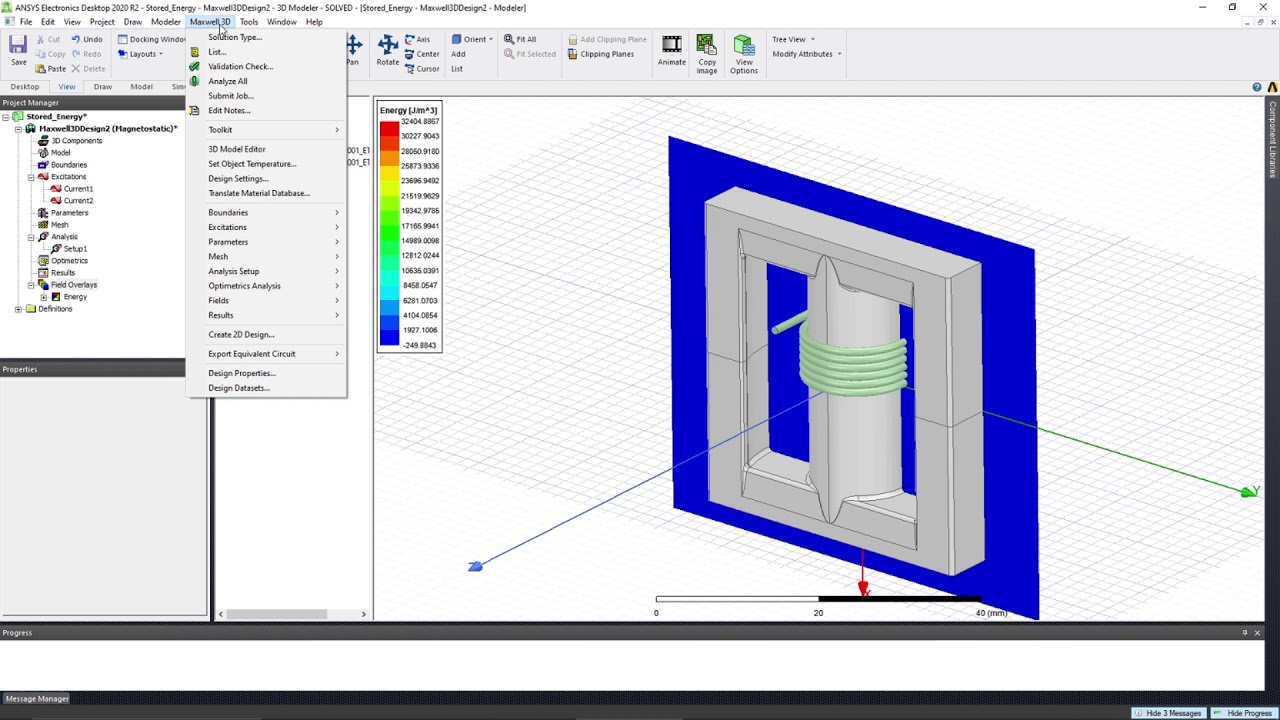
Task: Select the Pan view tool icon
Action: pos(354,44)
